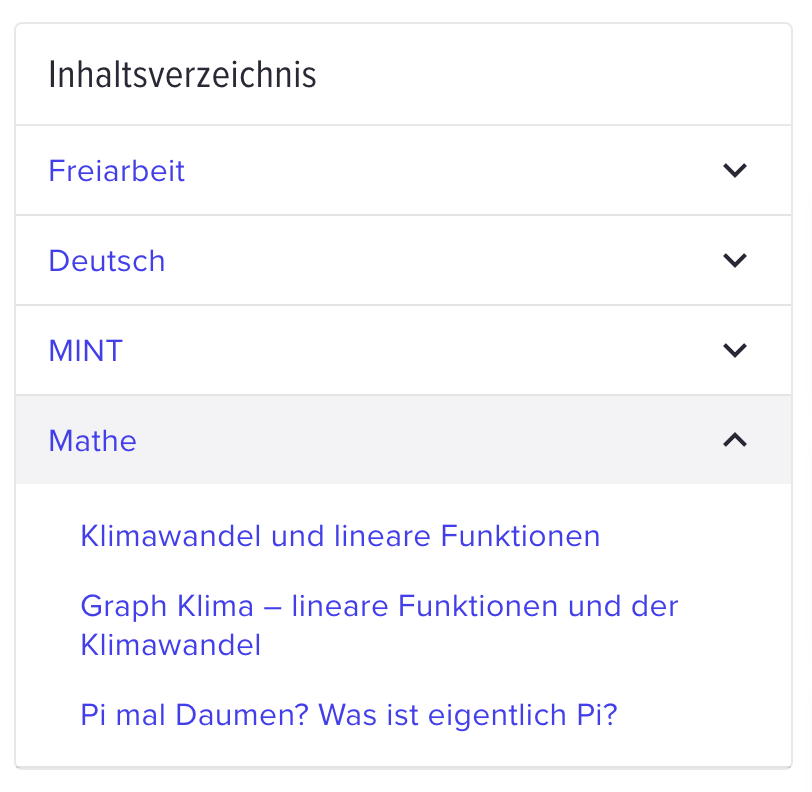Viewport: 812px width, 792px height.
Task: Collapse Mathe using the up chevron
Action: (734, 440)
